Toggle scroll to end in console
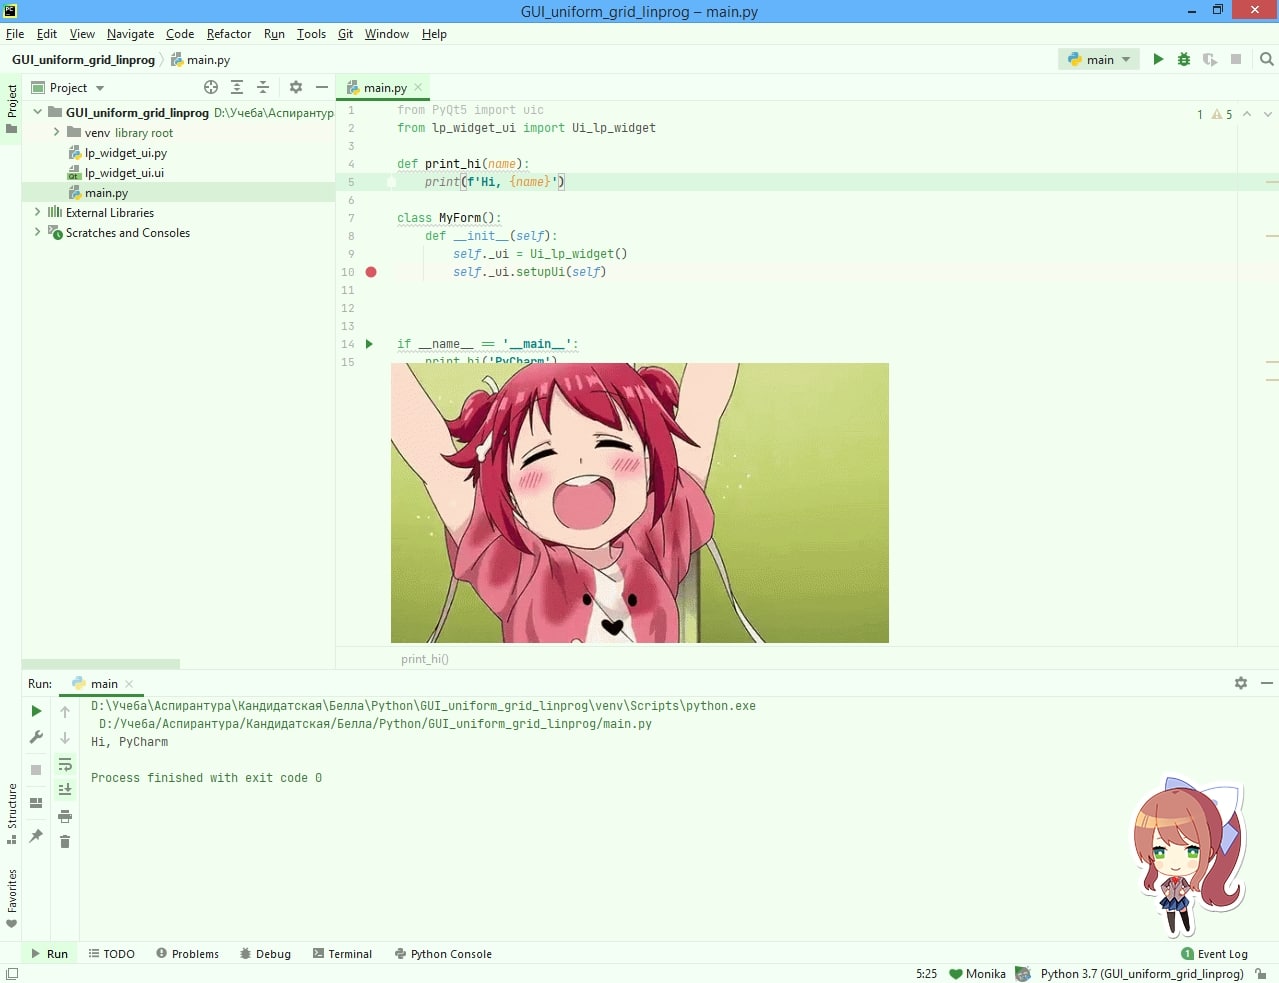This screenshot has height=983, width=1279. (65, 790)
